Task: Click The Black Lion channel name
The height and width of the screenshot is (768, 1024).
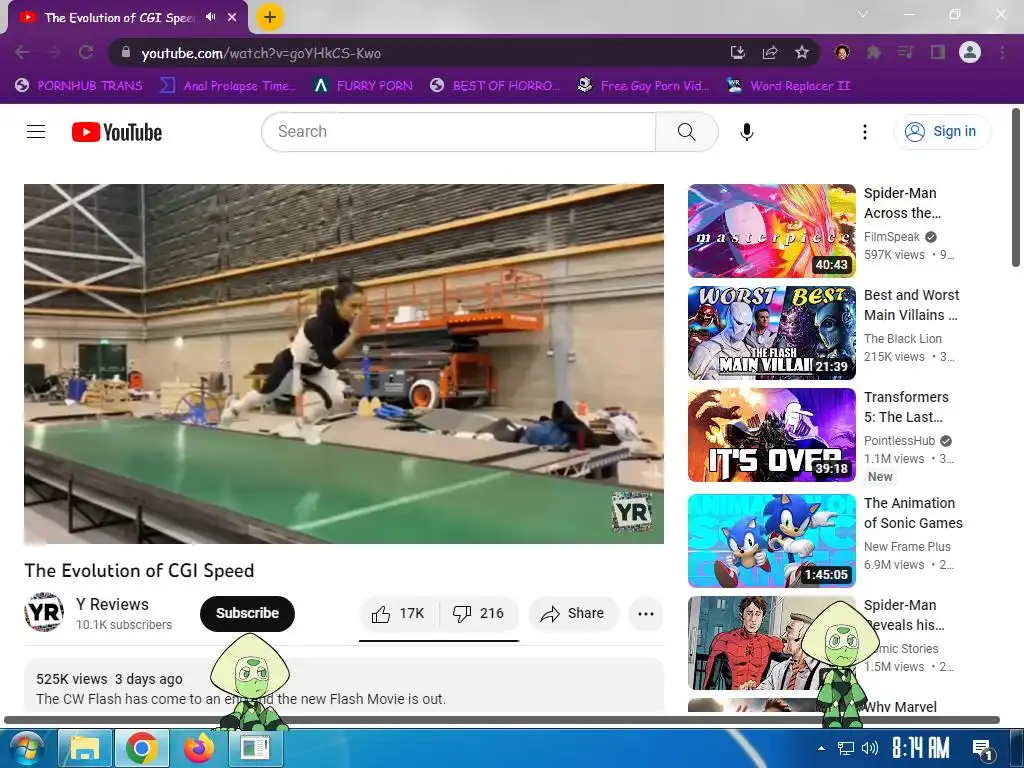Action: 903,339
